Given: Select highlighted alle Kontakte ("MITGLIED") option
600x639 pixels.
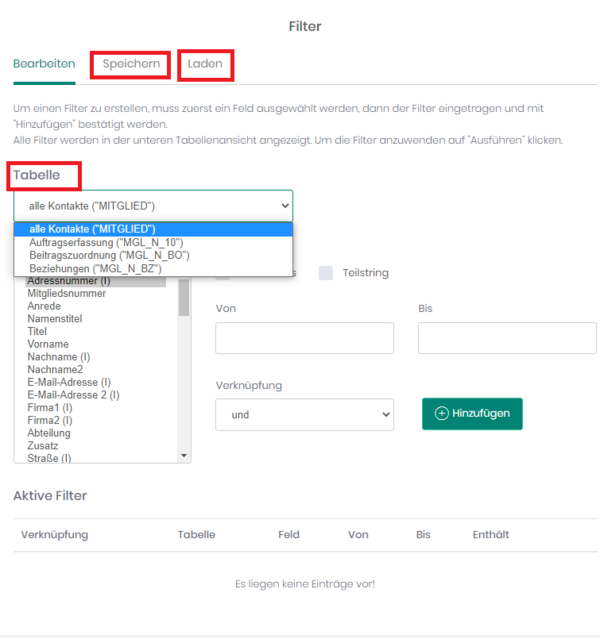Looking at the screenshot, I should pos(153,229).
